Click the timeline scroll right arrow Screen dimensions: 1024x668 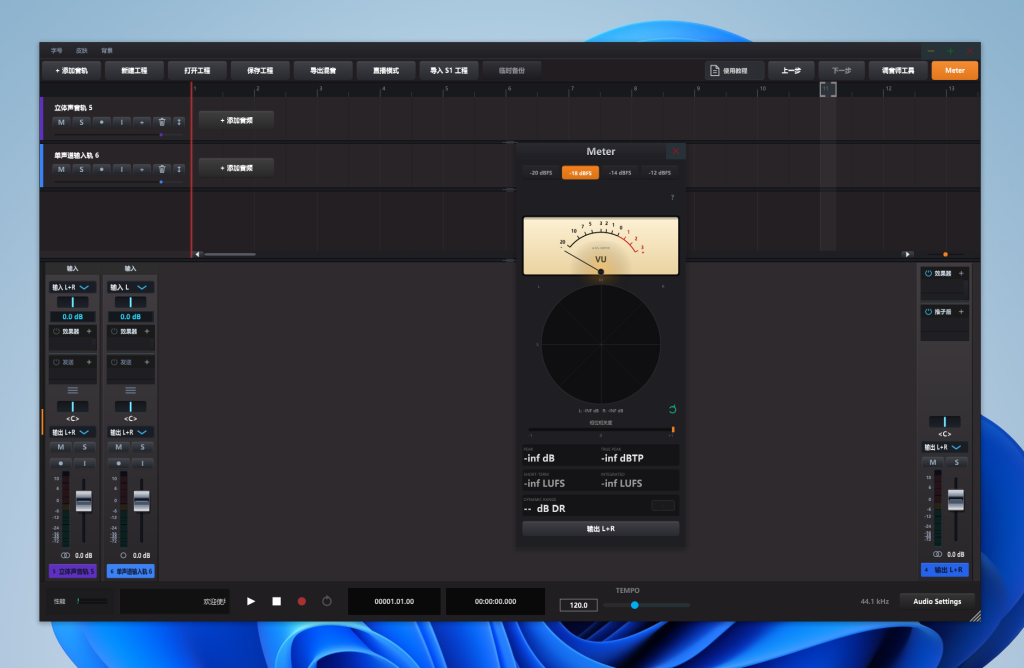coord(907,254)
